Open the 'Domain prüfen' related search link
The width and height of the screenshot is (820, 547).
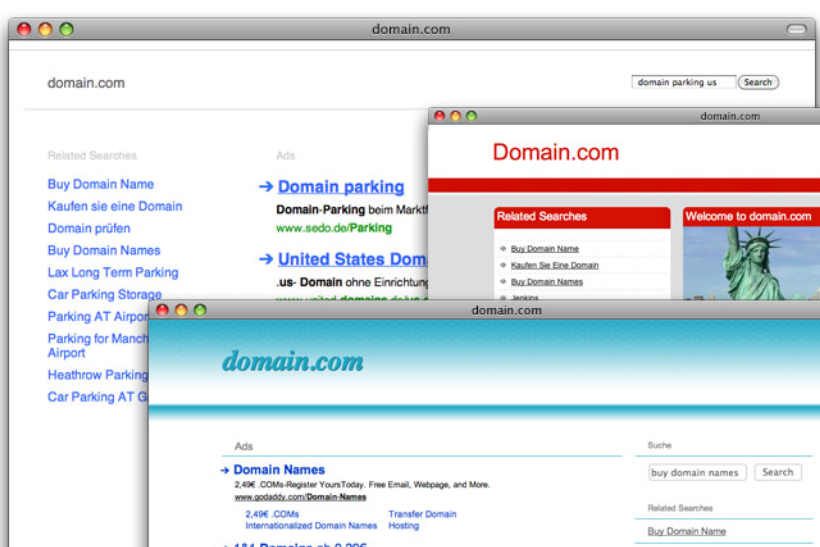[89, 229]
